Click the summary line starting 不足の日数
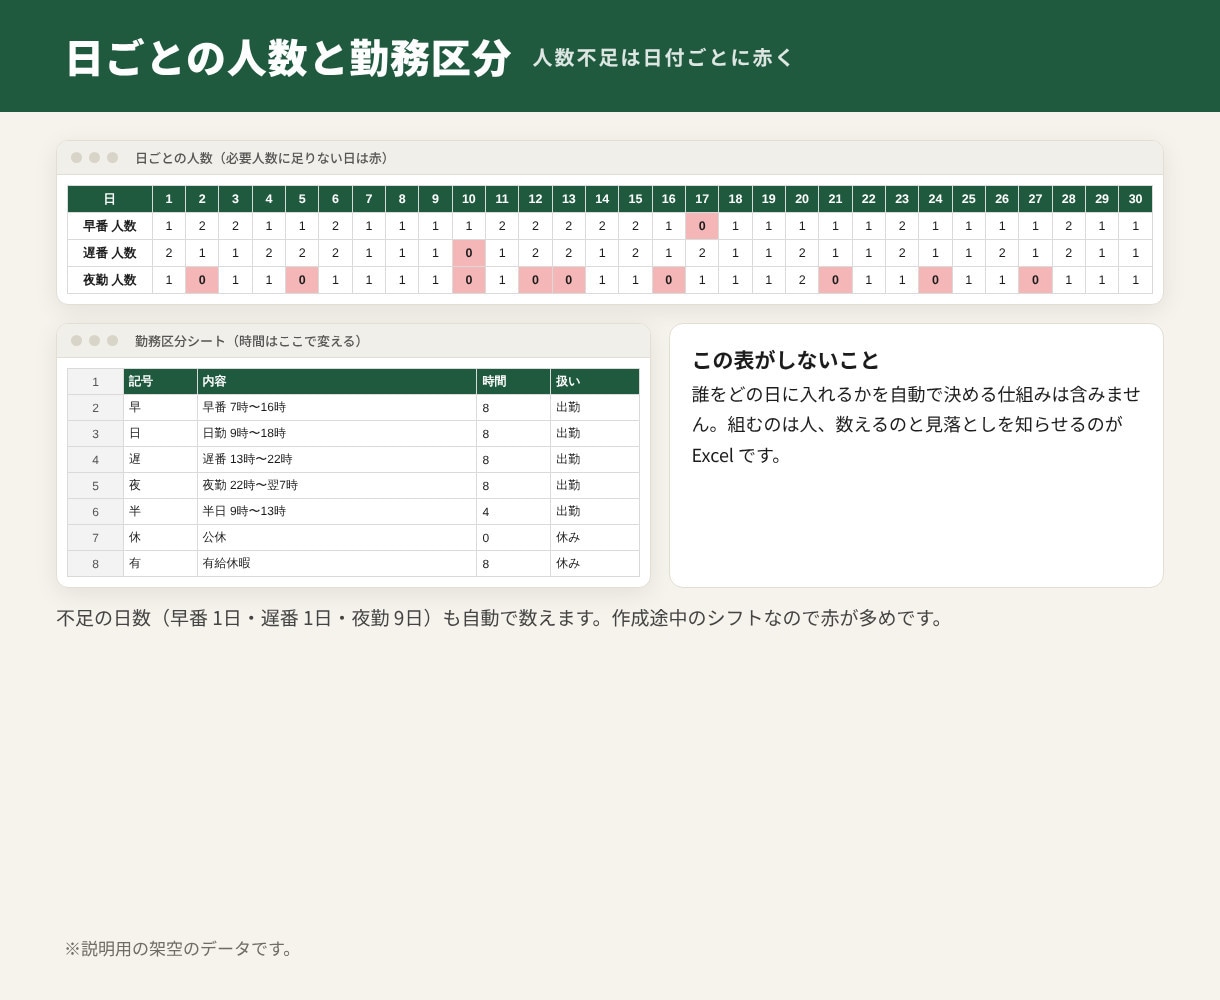 pyautogui.click(x=500, y=618)
